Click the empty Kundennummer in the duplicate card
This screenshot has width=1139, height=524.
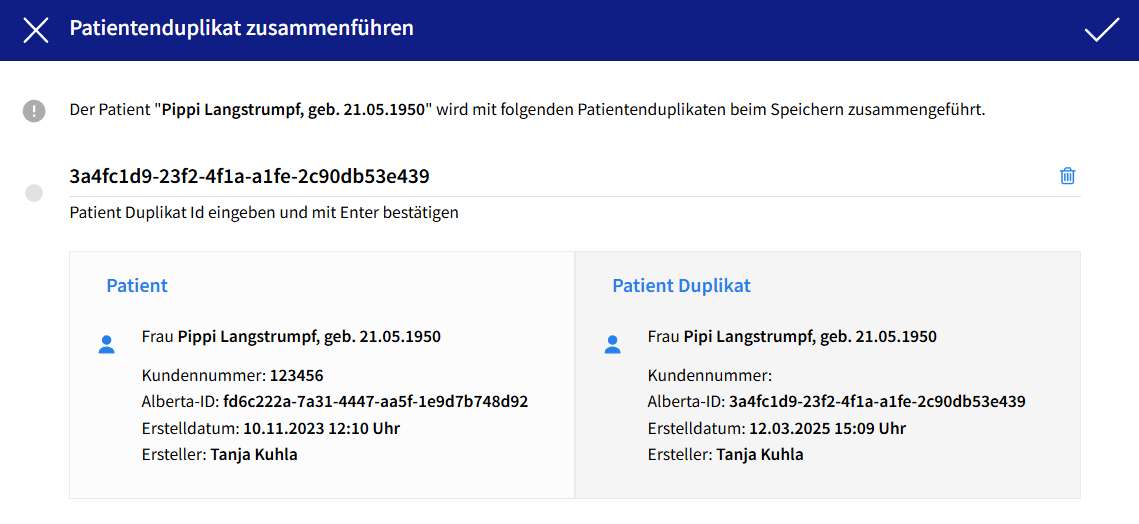[x=710, y=376]
